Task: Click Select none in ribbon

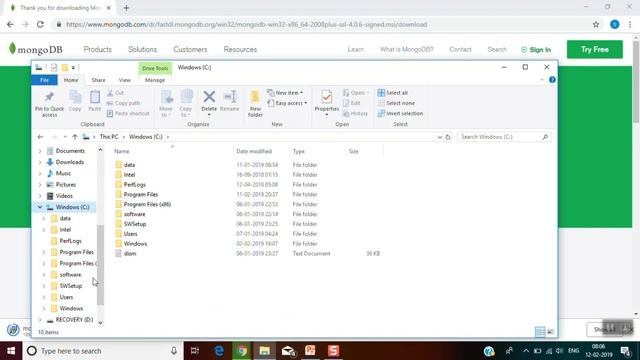Action: (x=396, y=103)
